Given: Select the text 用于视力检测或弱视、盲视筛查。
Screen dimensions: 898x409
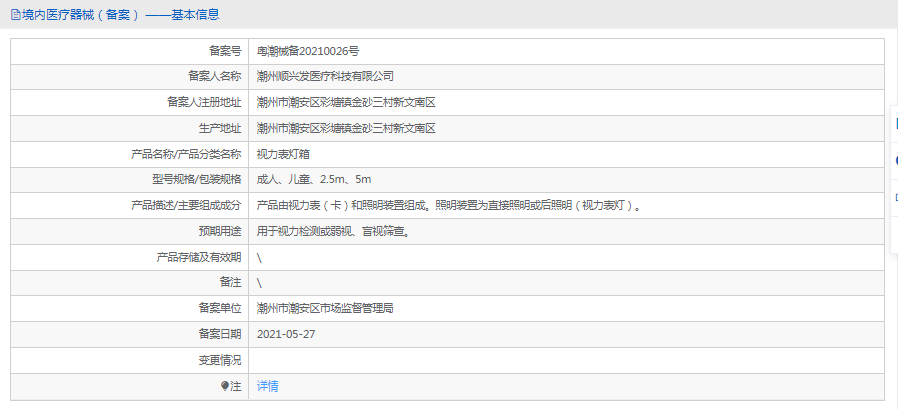Looking at the screenshot, I should click(x=334, y=231).
